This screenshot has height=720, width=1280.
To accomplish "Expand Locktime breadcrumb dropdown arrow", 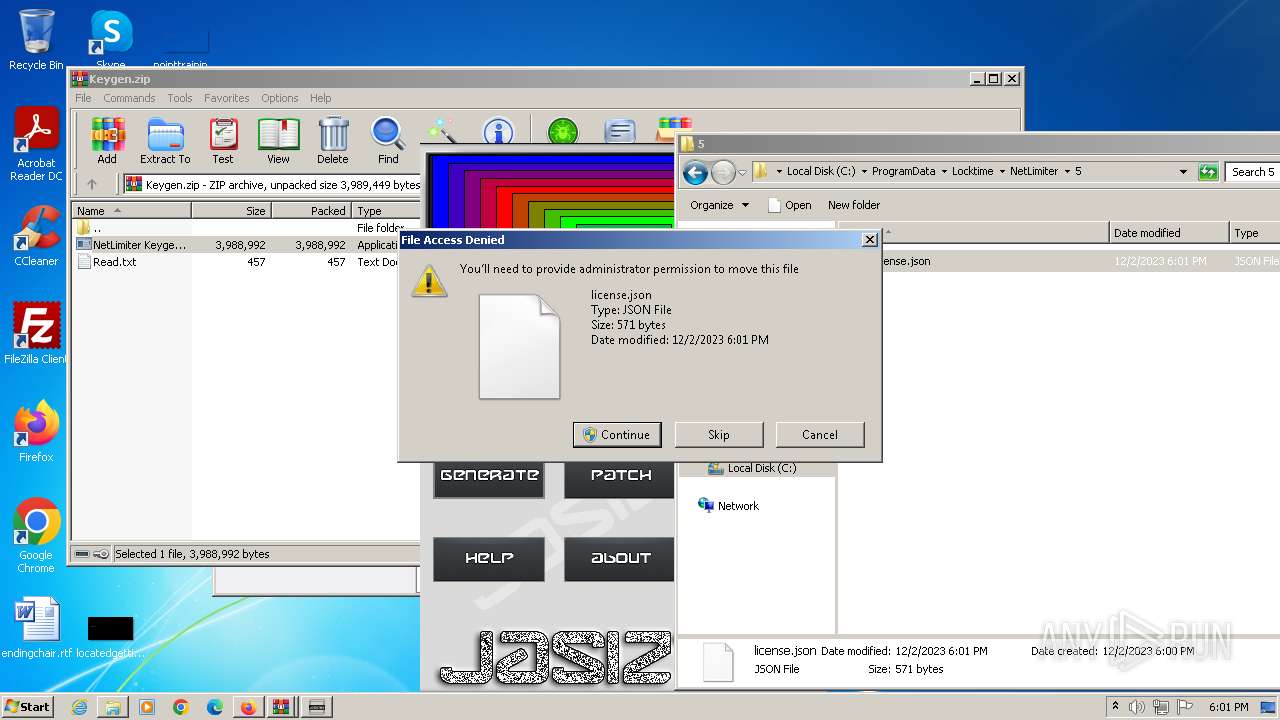I will (1002, 171).
